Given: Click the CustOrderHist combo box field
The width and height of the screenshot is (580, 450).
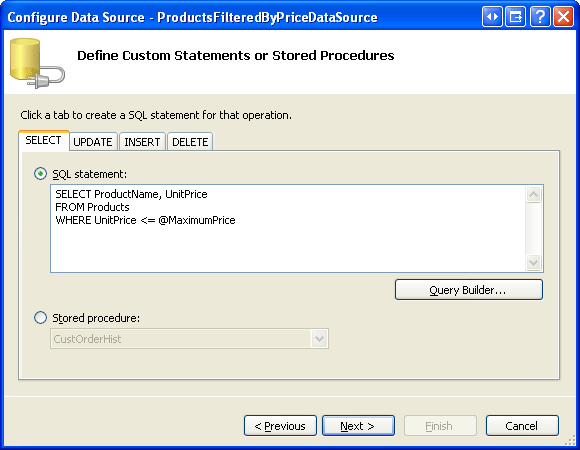Looking at the screenshot, I should pos(189,339).
